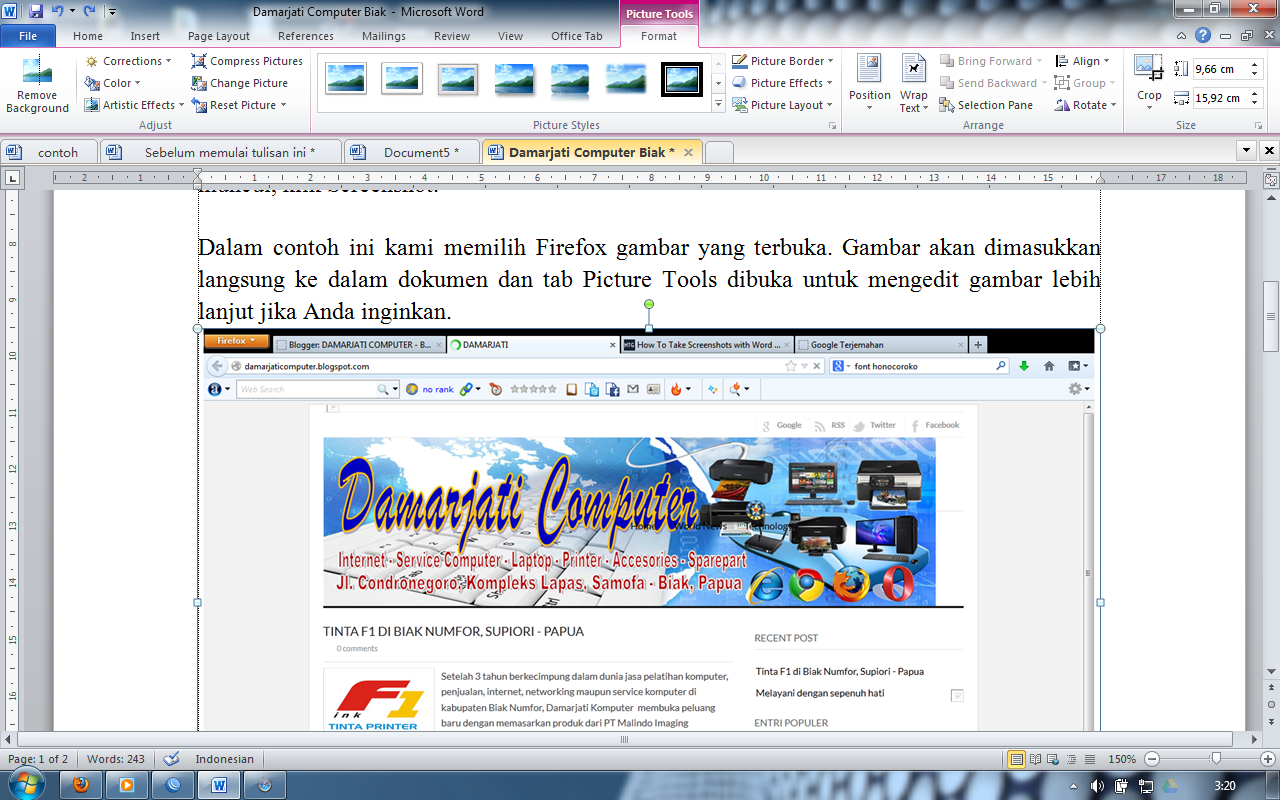Switch to the Document5 tab

pyautogui.click(x=412, y=152)
